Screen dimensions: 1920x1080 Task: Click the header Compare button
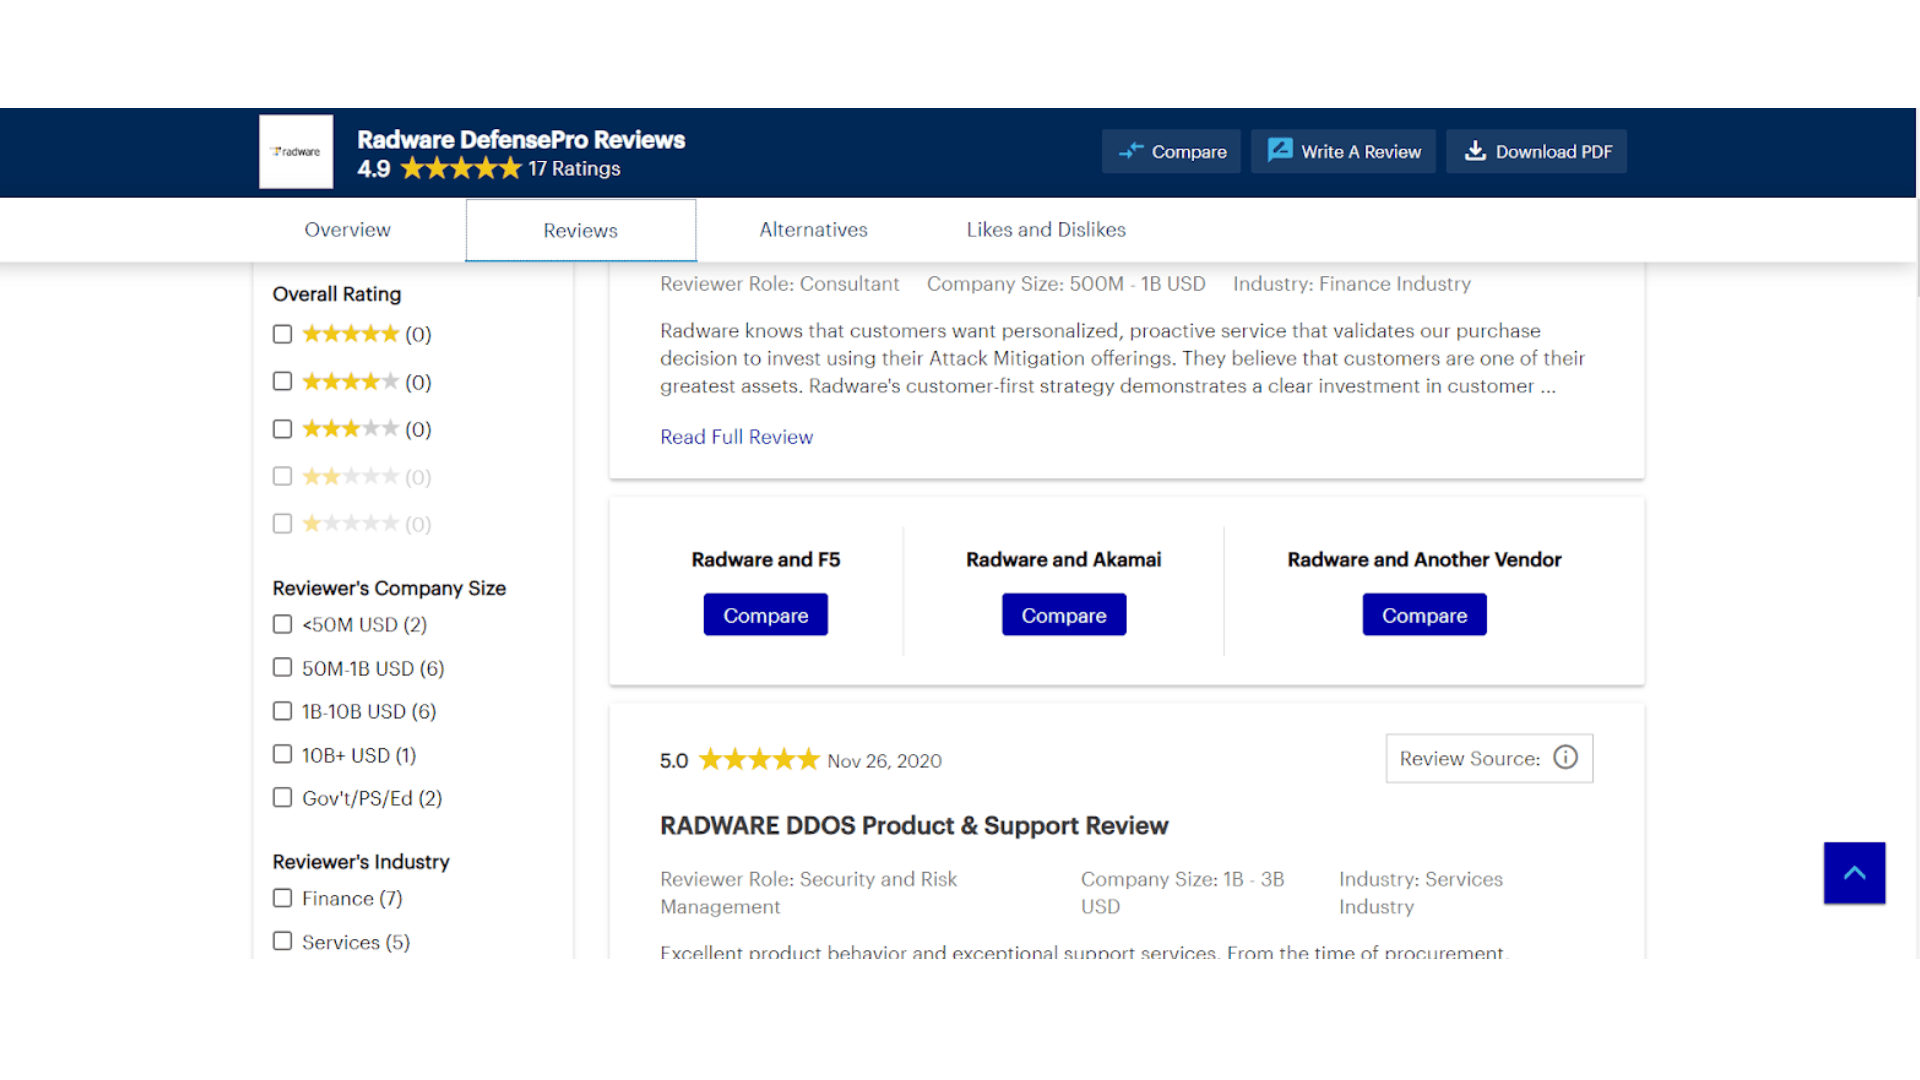pyautogui.click(x=1171, y=151)
